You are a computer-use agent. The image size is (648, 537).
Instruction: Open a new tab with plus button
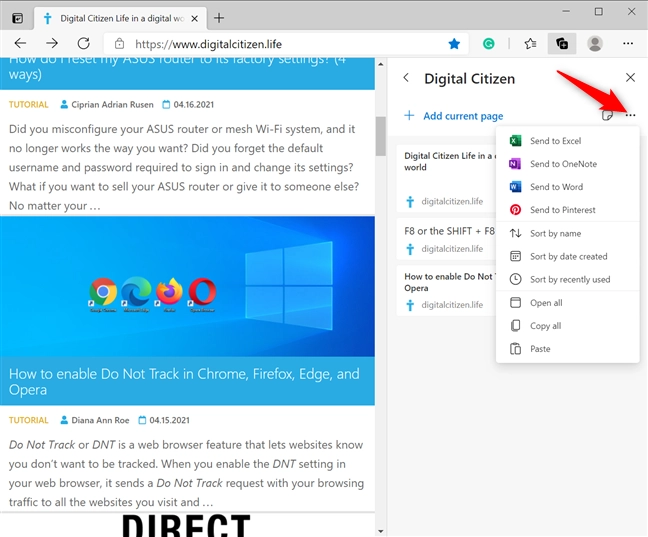219,18
